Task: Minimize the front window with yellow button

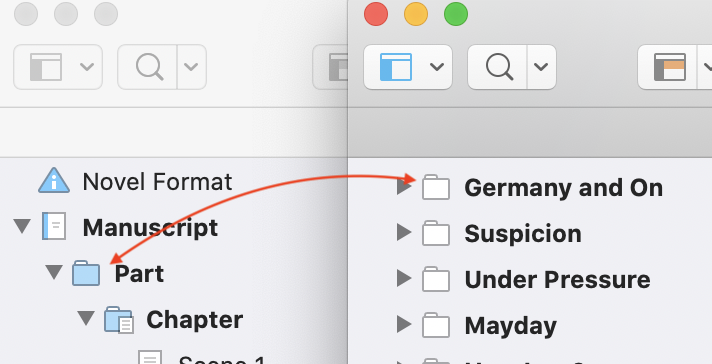Action: [x=416, y=14]
